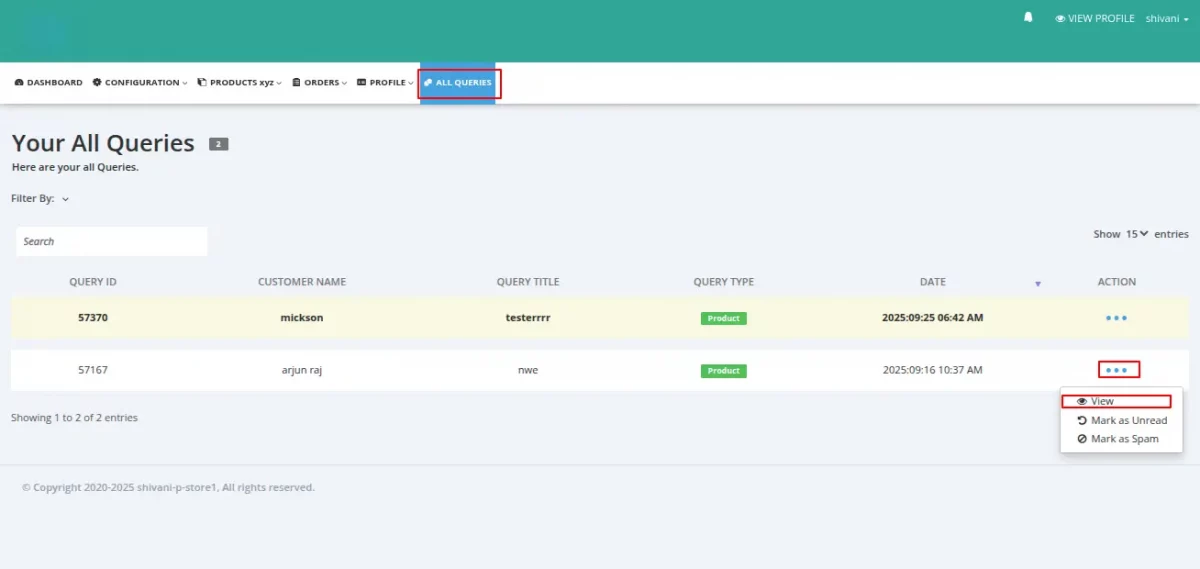Focus the Search input field
The width and height of the screenshot is (1200, 569).
[x=111, y=241]
